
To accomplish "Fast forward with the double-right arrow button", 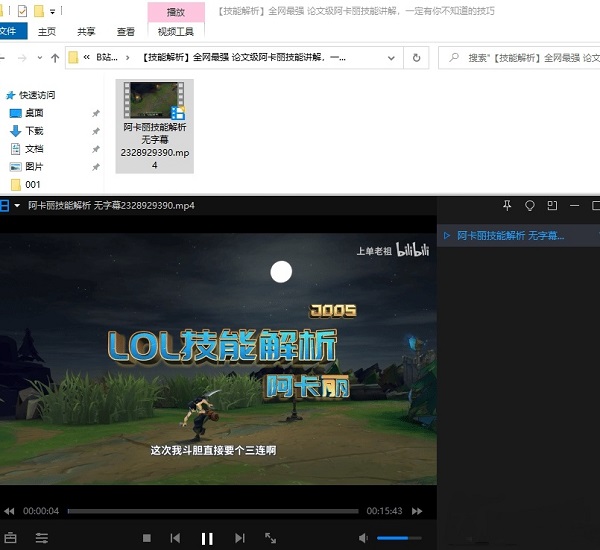I will [x=417, y=511].
